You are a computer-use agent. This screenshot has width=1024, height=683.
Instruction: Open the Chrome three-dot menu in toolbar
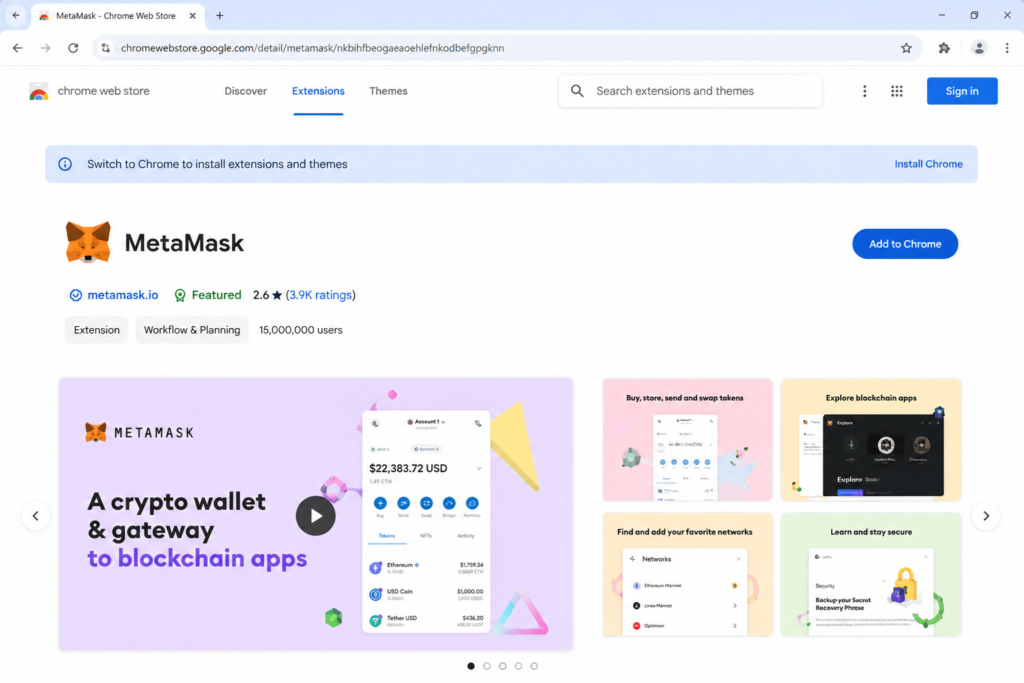coord(1007,48)
